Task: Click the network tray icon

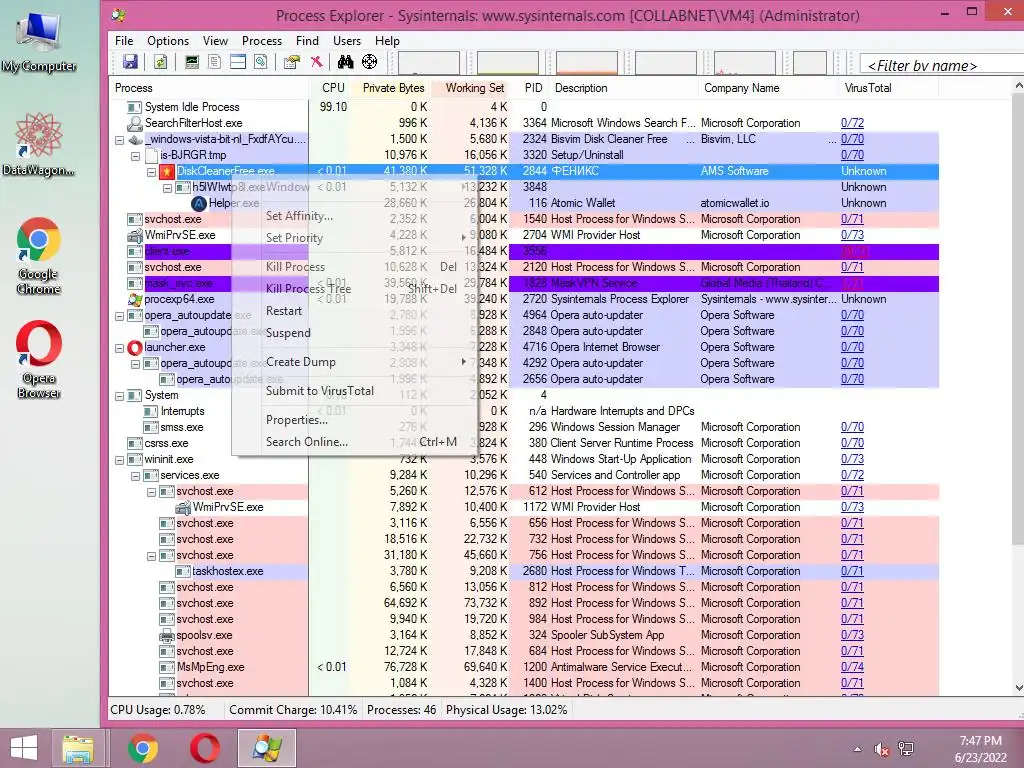Action: [906, 749]
